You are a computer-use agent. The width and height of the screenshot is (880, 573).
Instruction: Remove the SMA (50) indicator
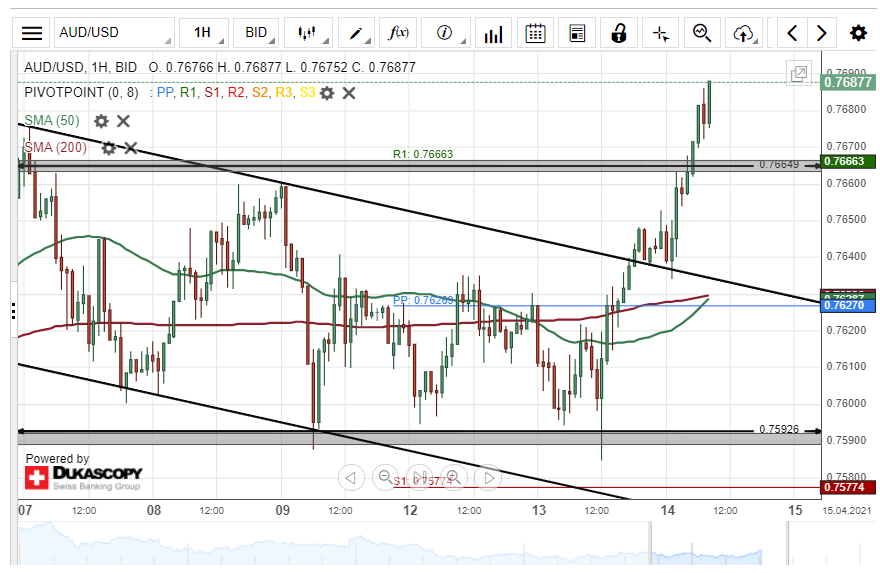(x=123, y=121)
